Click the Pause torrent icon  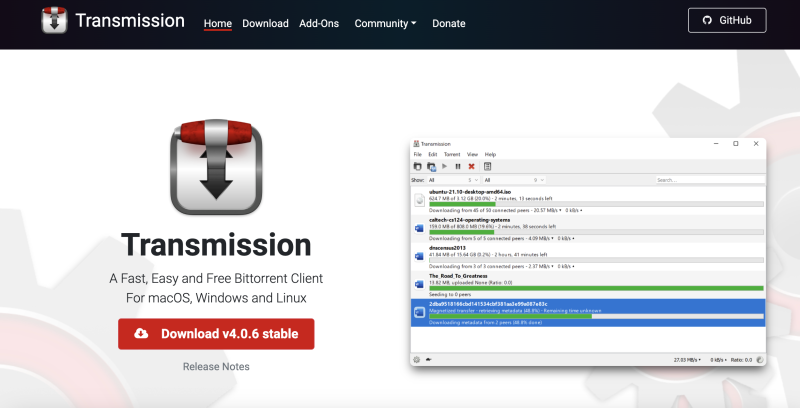click(x=458, y=166)
